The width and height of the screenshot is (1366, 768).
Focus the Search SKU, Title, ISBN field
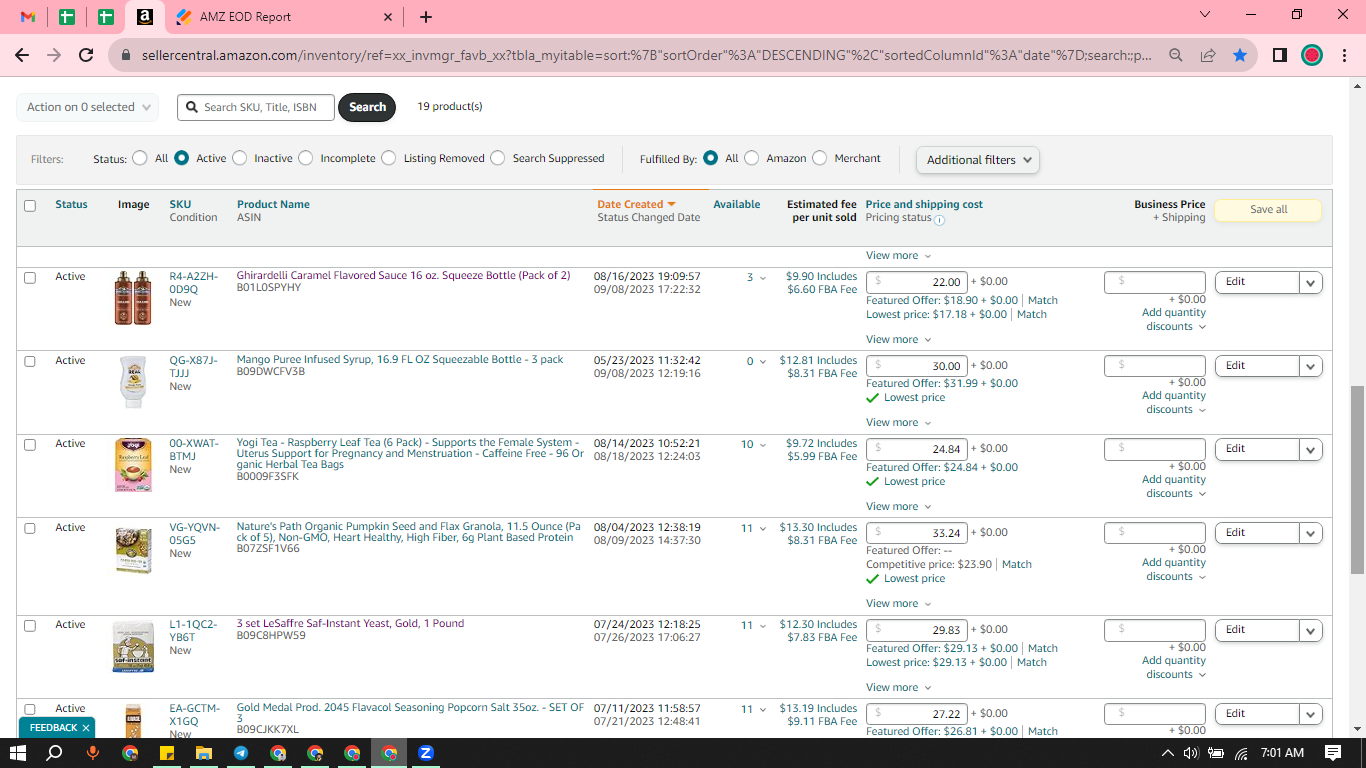256,107
